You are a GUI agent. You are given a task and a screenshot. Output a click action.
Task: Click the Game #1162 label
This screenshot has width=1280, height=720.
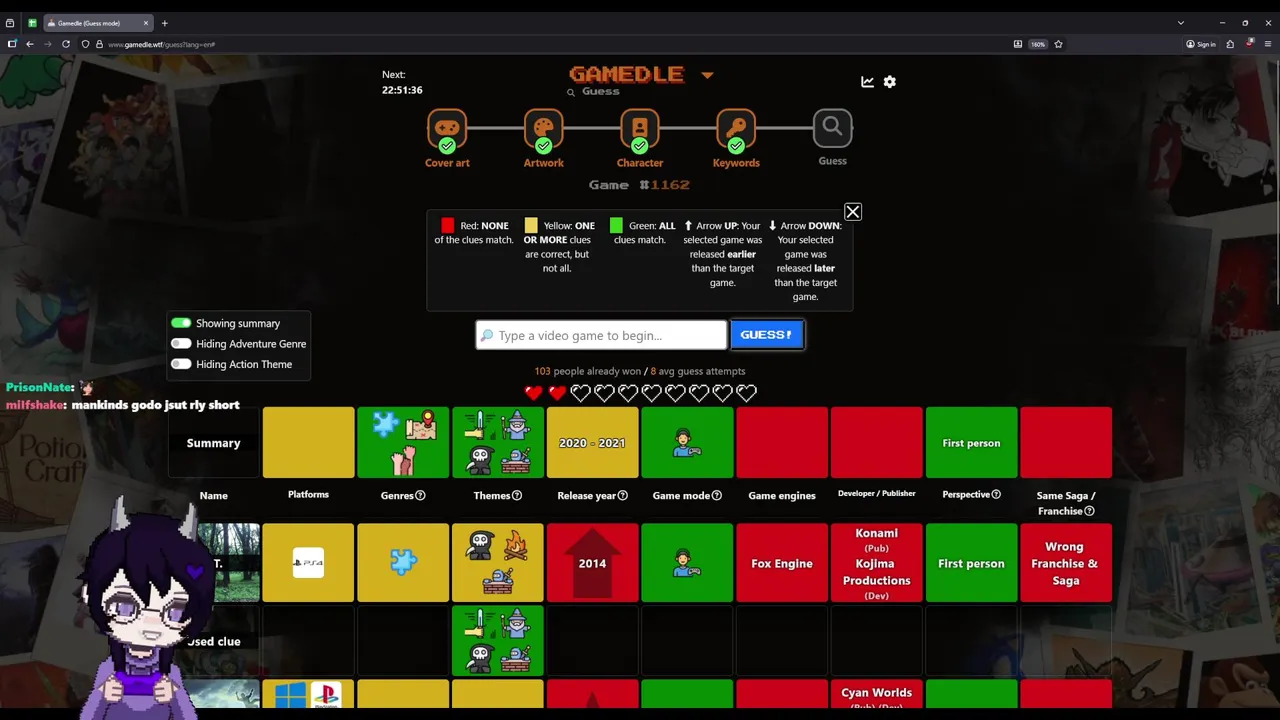[639, 185]
